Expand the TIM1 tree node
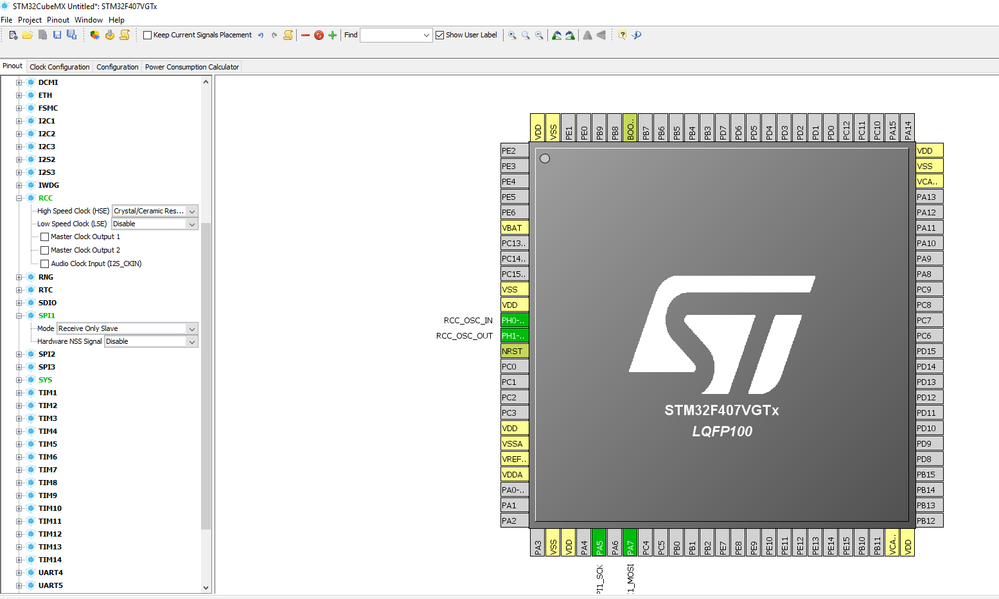The width and height of the screenshot is (999, 599). [19, 393]
